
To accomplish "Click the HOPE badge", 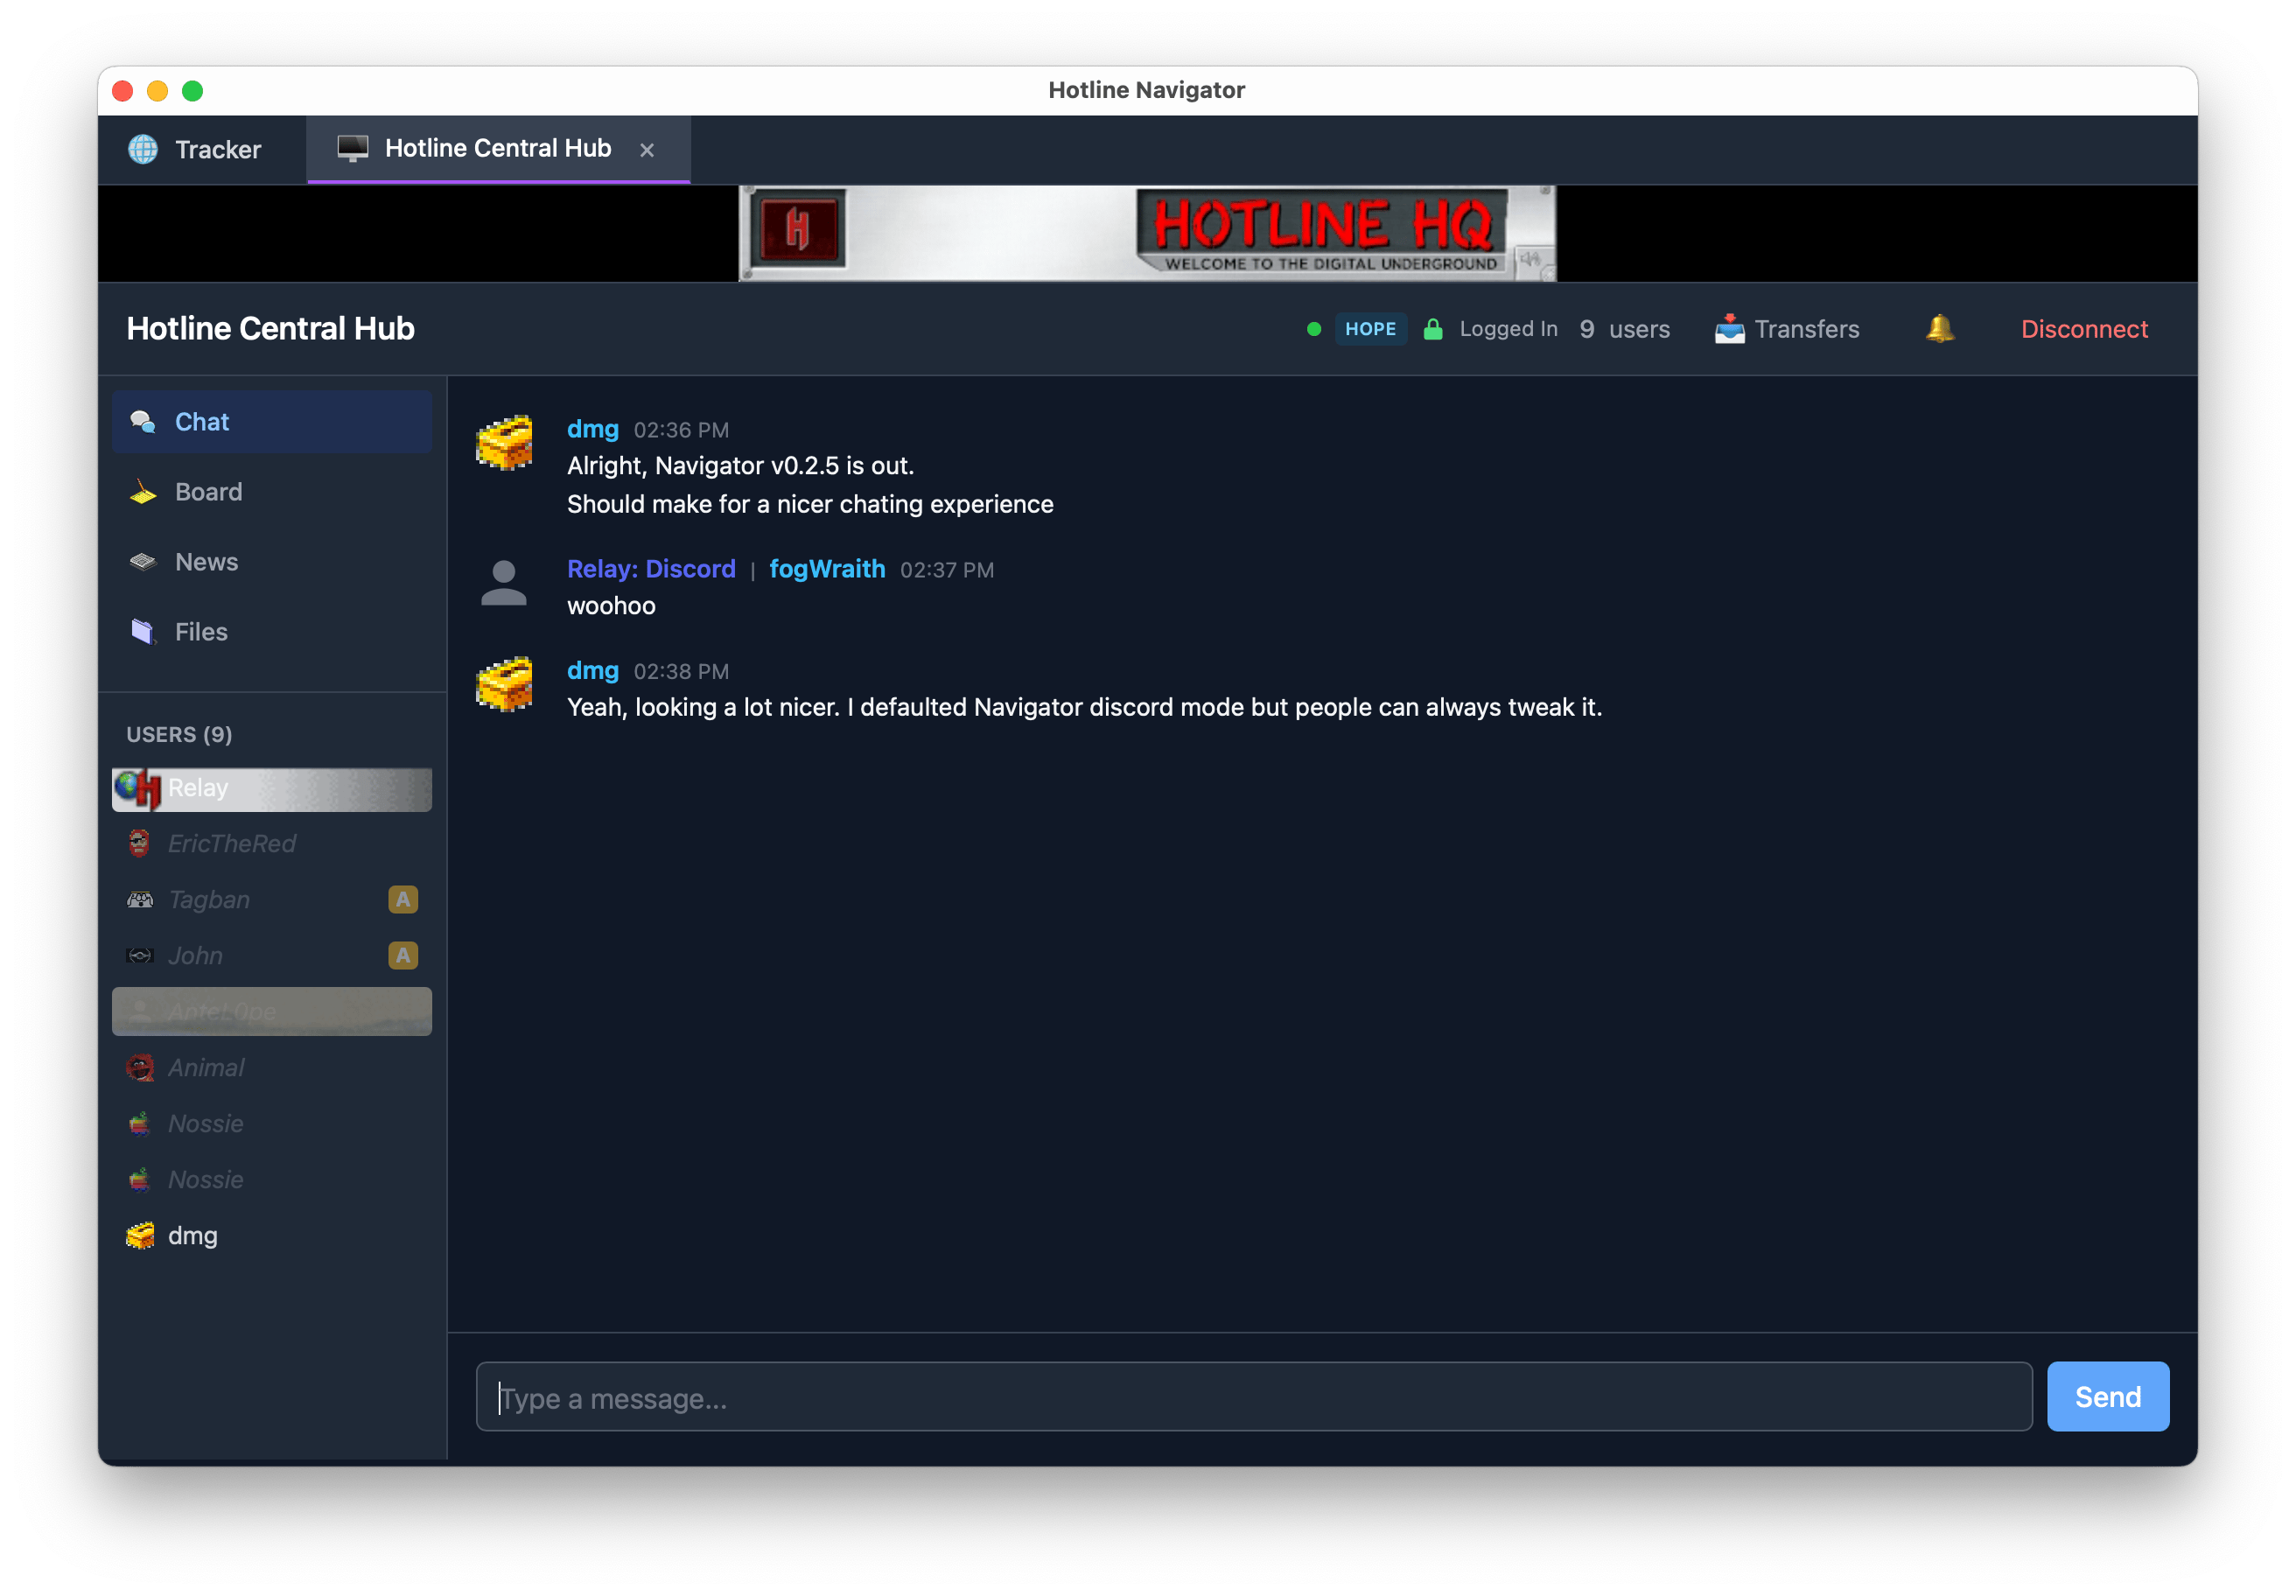I will (x=1370, y=329).
